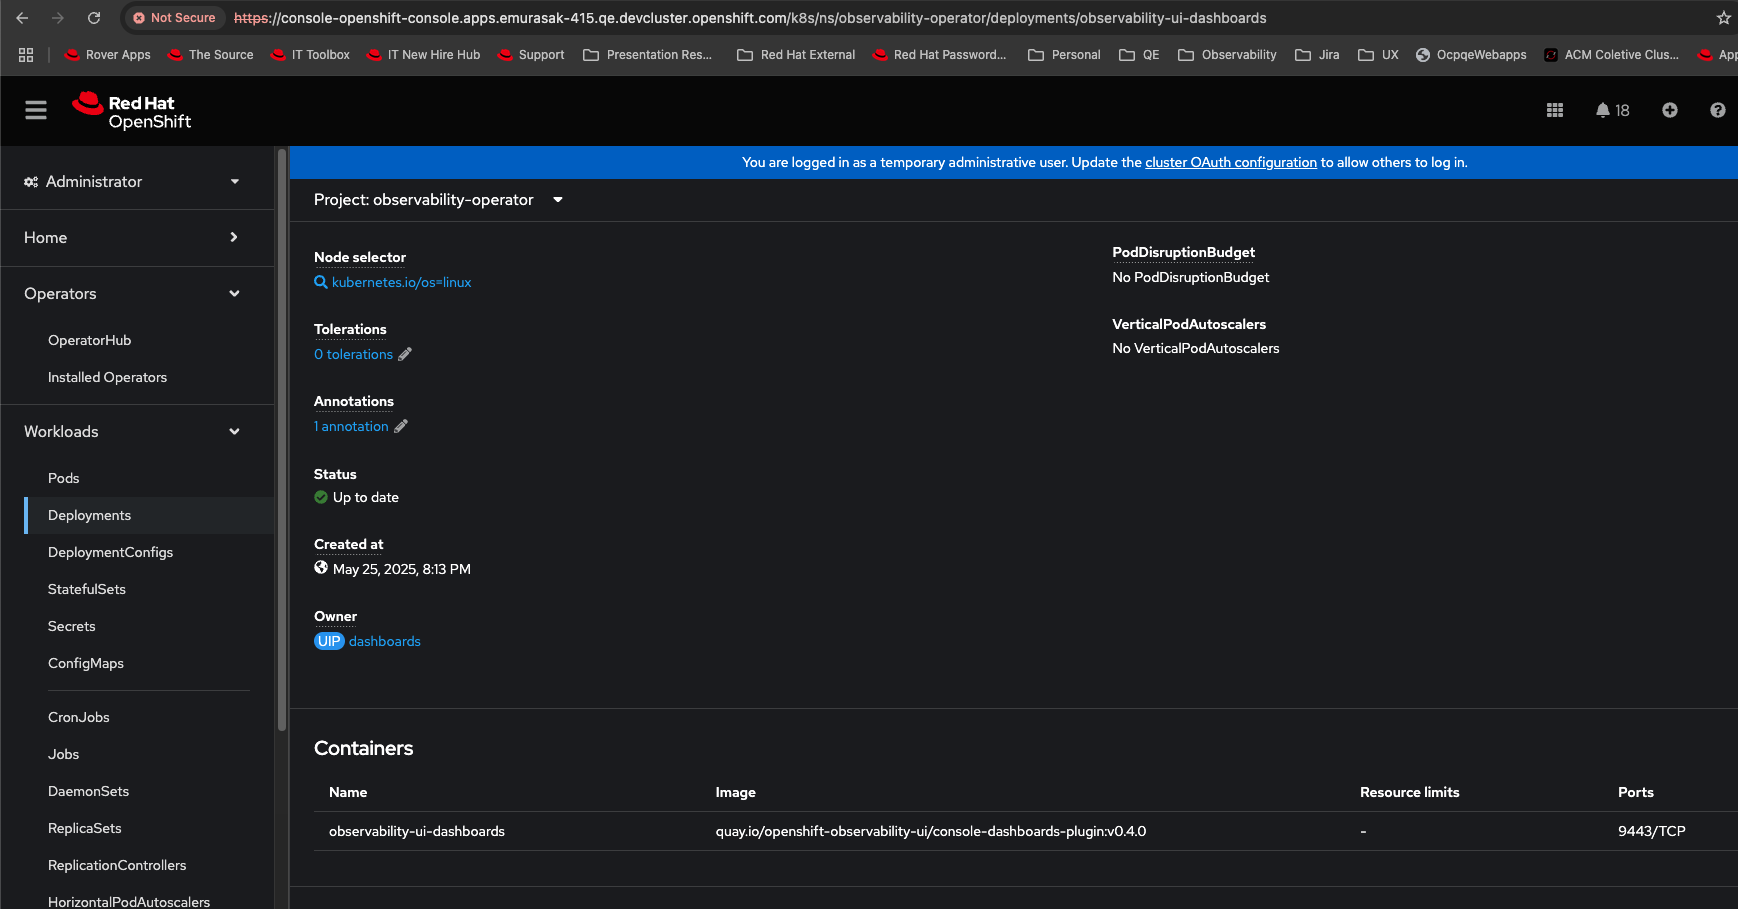Open the browser tab groups grid icon
This screenshot has height=909, width=1738.
(26, 55)
